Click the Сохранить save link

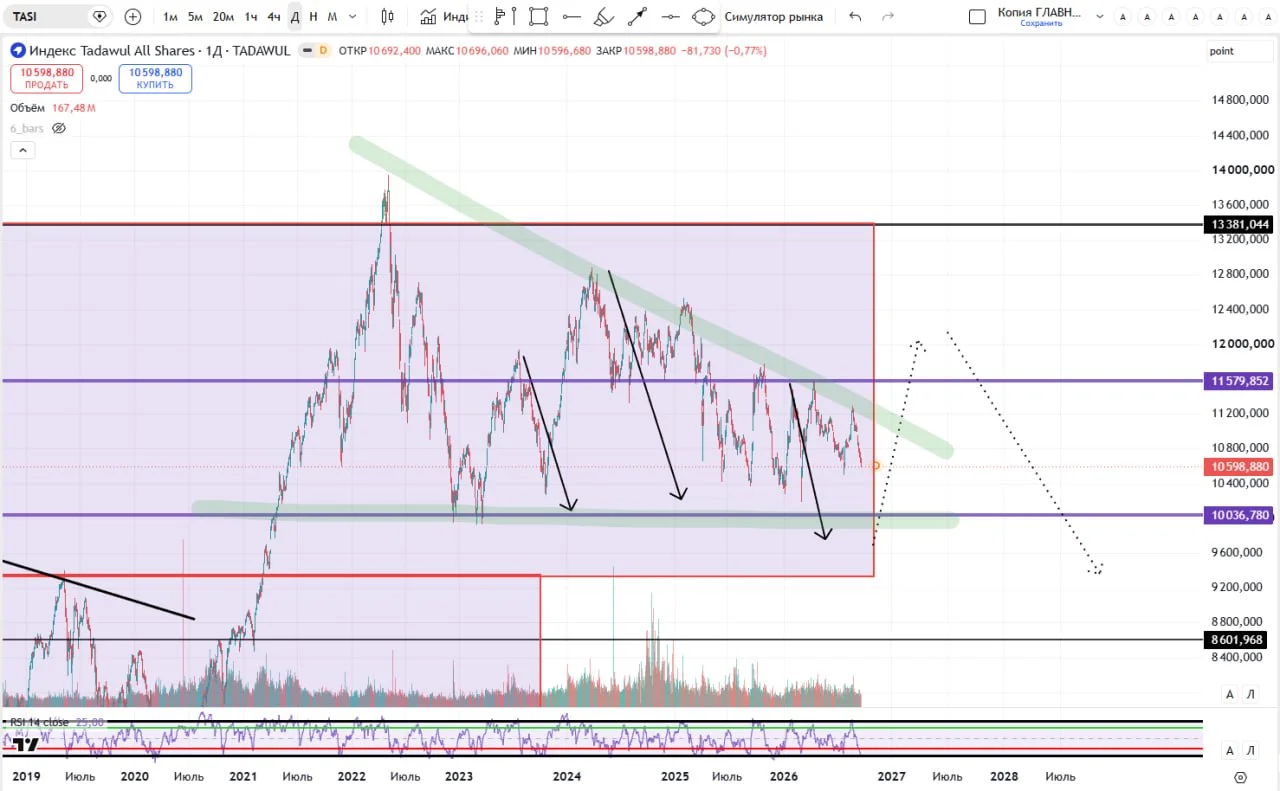(1041, 23)
